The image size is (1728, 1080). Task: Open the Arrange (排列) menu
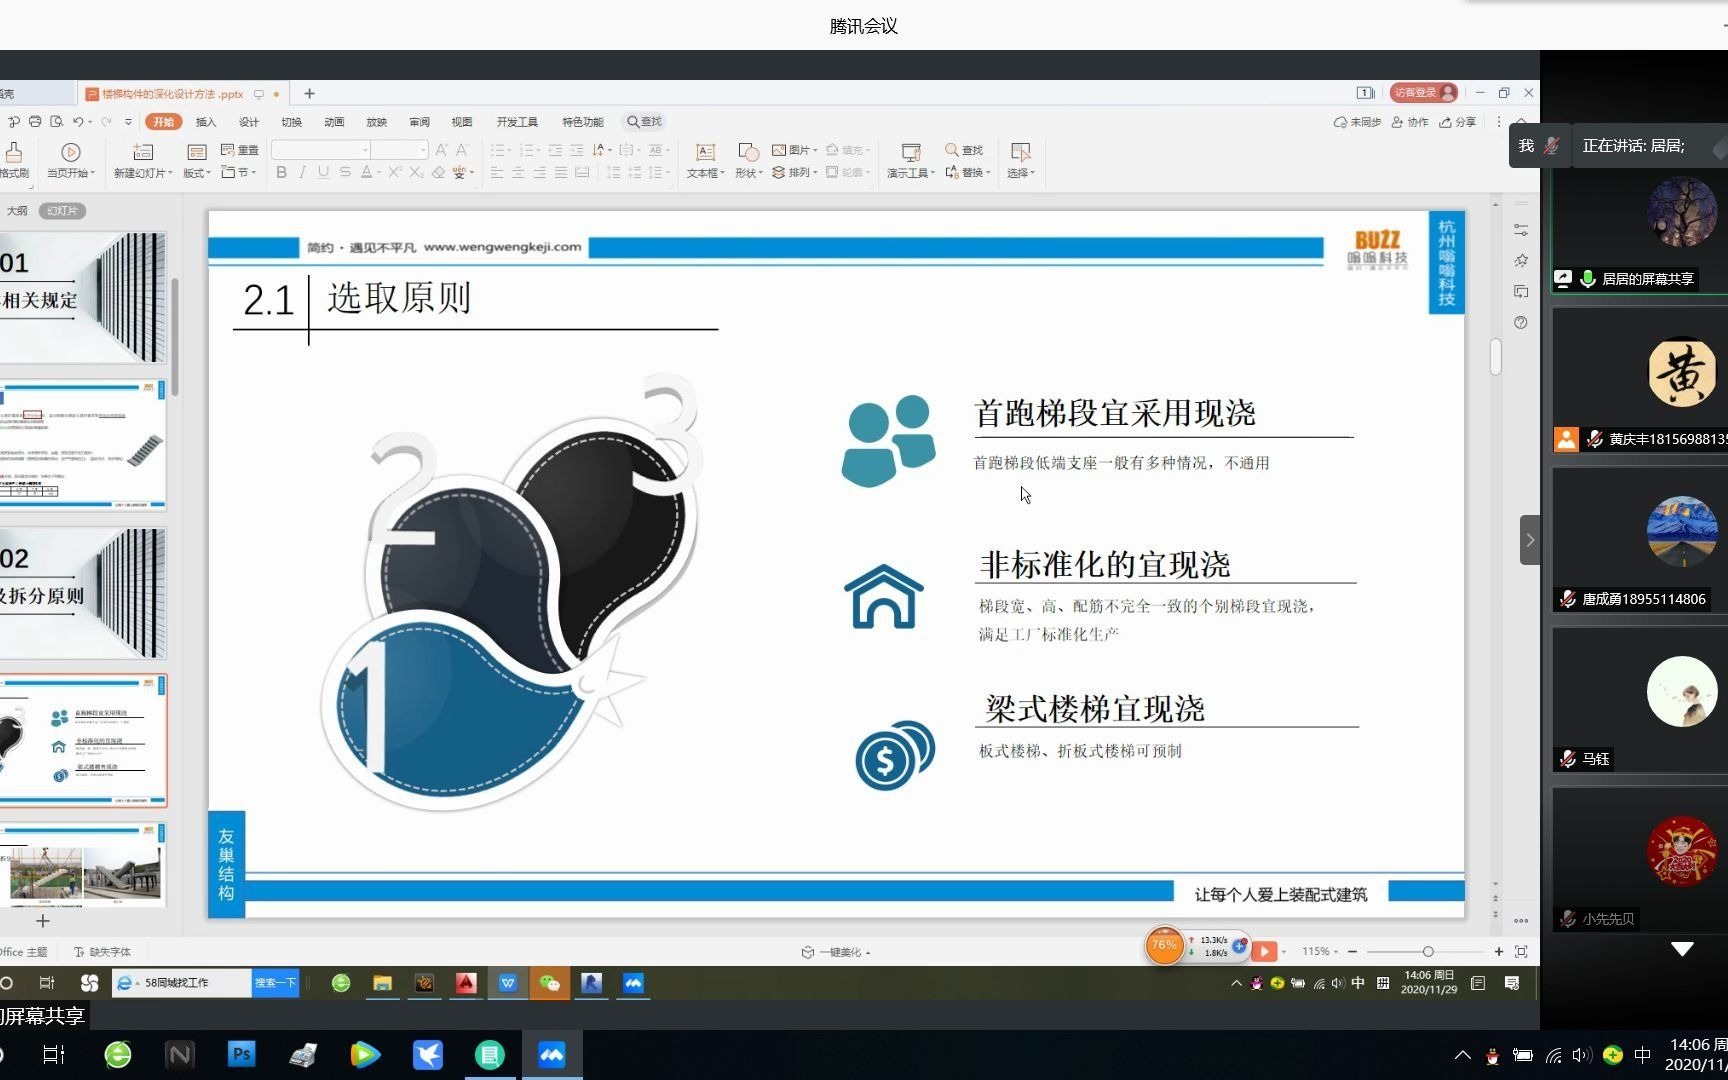click(794, 172)
